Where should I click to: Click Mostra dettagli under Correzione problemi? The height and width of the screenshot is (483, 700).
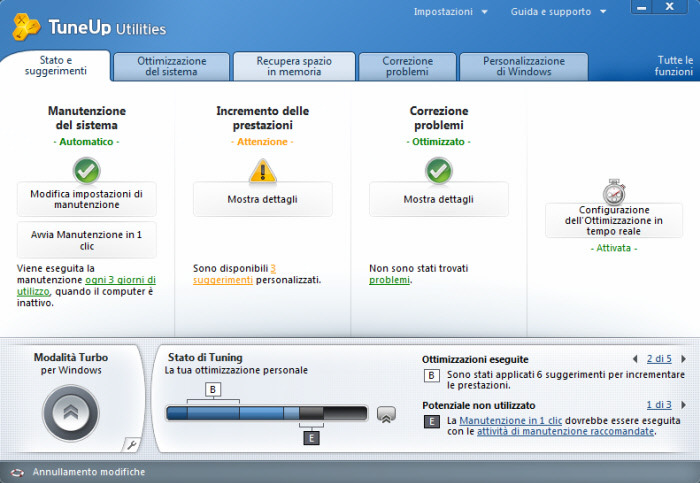(439, 199)
